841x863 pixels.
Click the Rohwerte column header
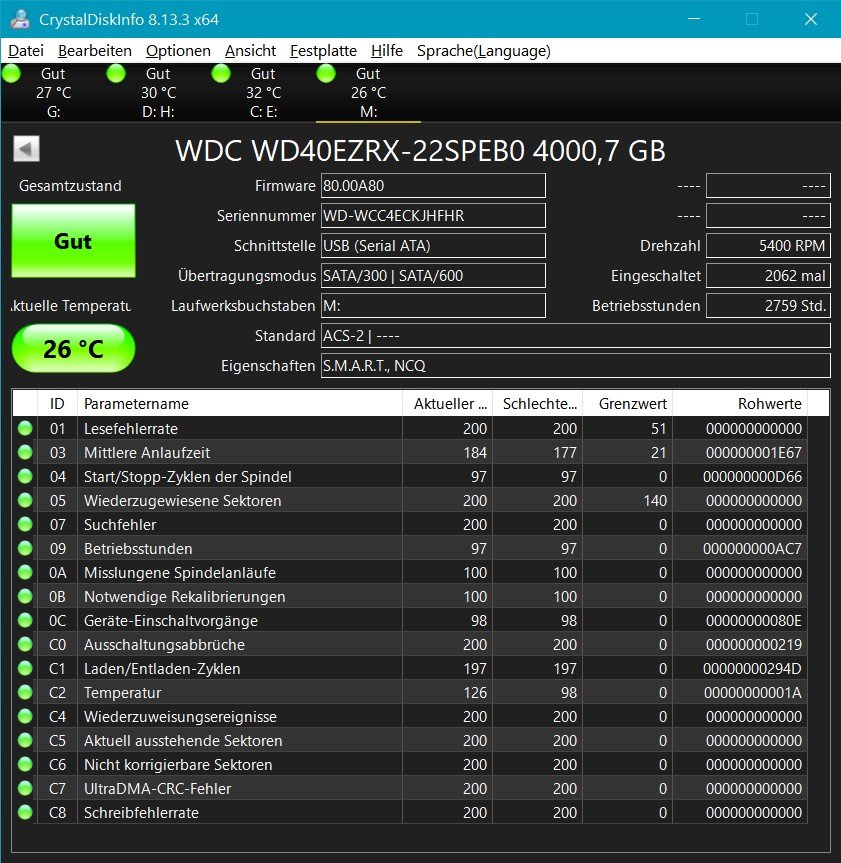[740, 403]
